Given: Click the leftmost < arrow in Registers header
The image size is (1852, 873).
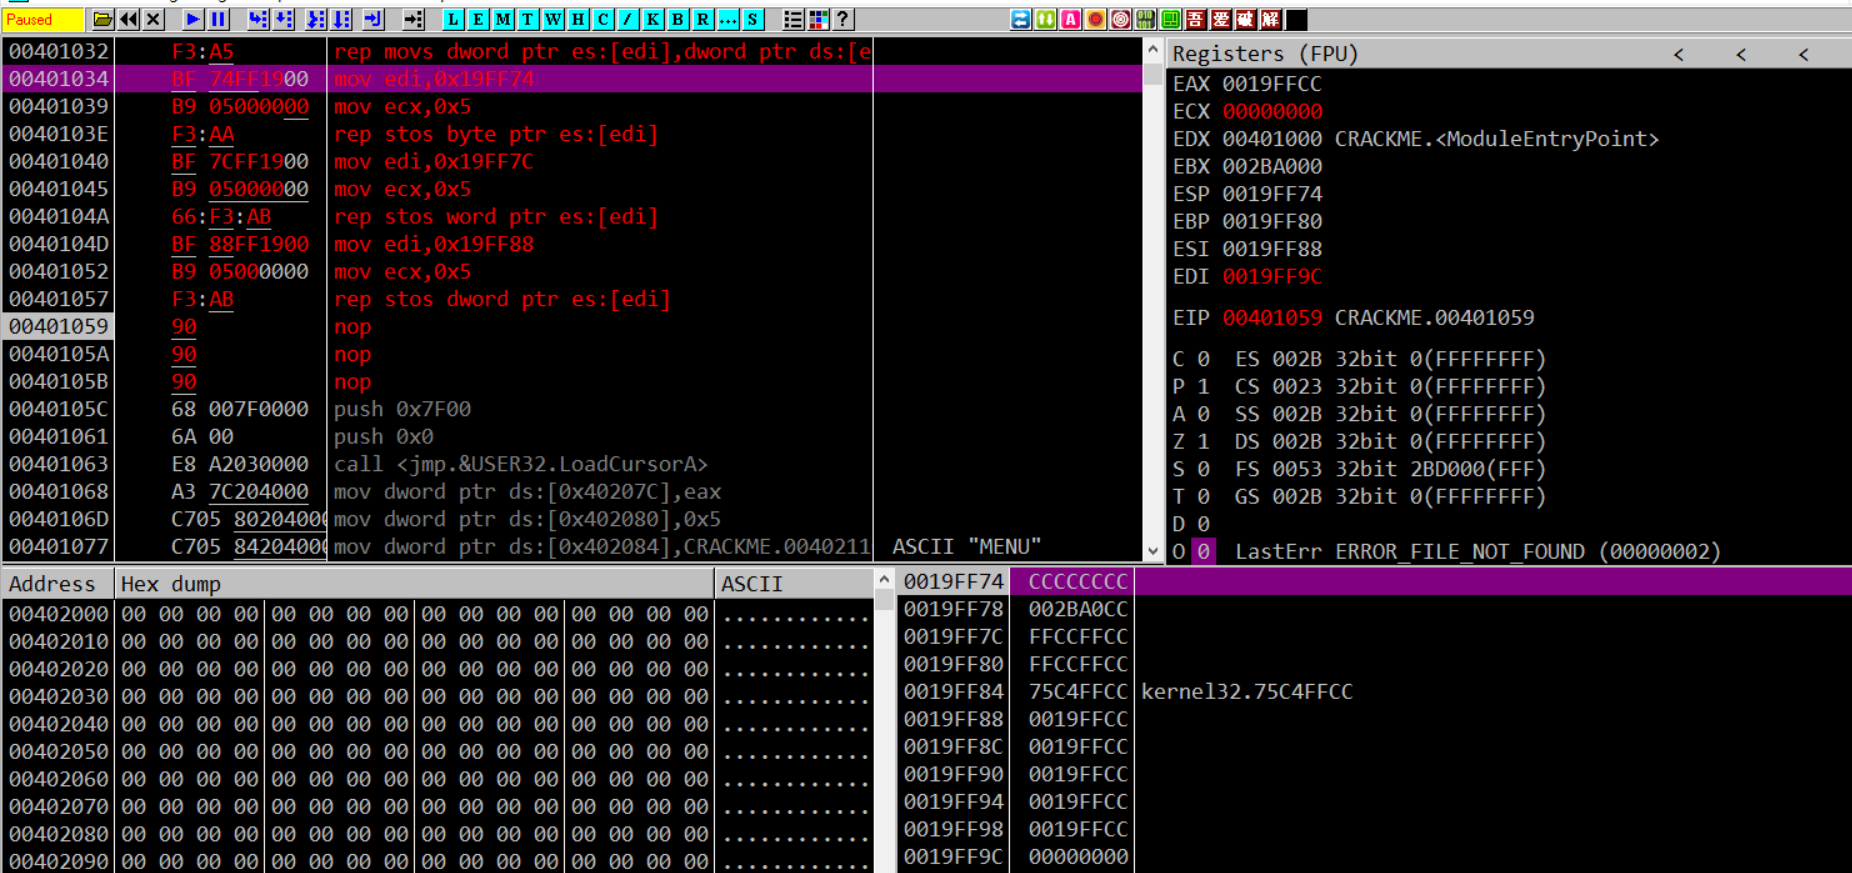Looking at the screenshot, I should click(x=1679, y=54).
